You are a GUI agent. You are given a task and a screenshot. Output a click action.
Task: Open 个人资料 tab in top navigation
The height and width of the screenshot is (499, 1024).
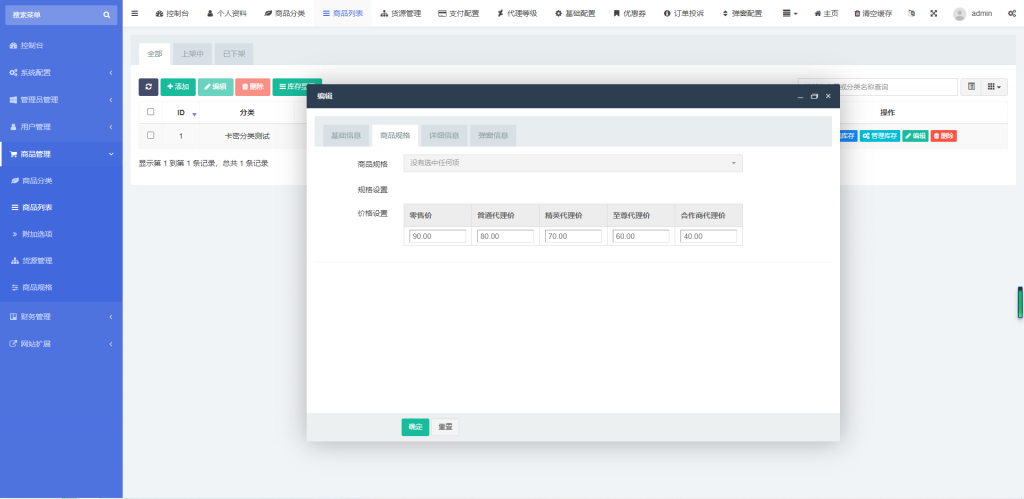[227, 13]
